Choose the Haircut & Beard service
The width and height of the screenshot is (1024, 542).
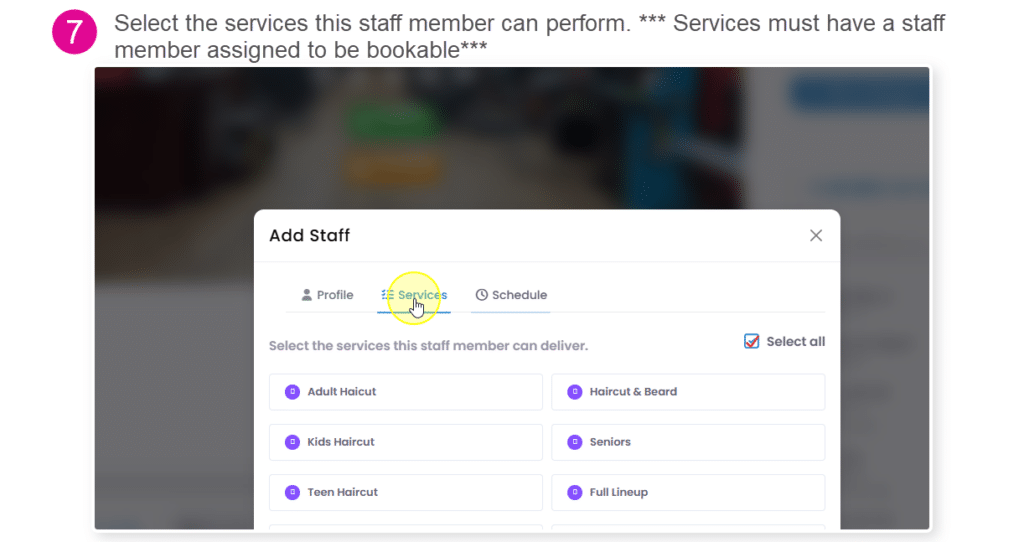click(688, 392)
